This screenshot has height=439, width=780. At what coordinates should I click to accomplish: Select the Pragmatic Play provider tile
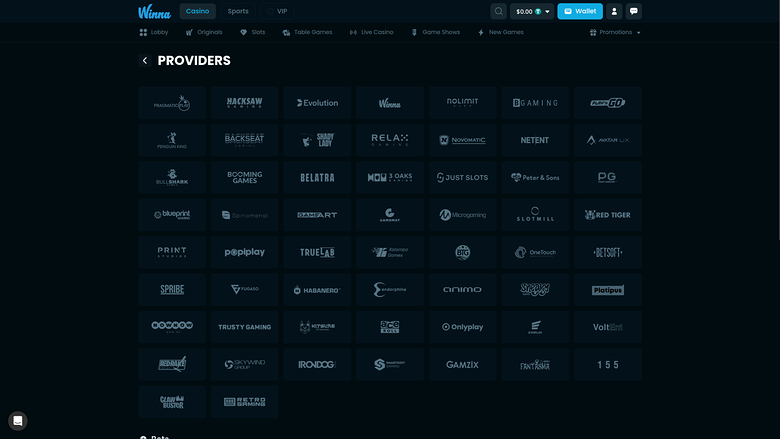172,103
